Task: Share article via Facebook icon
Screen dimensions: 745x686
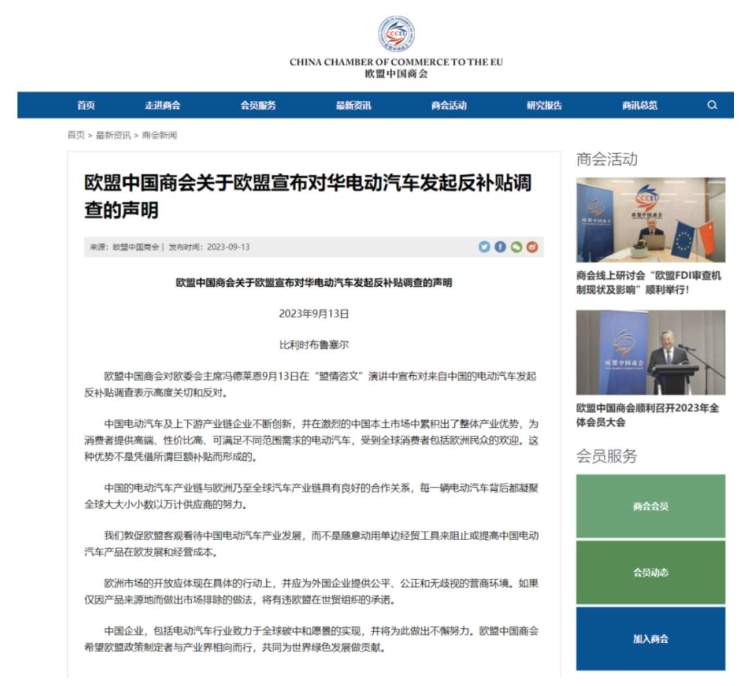Action: [500, 247]
